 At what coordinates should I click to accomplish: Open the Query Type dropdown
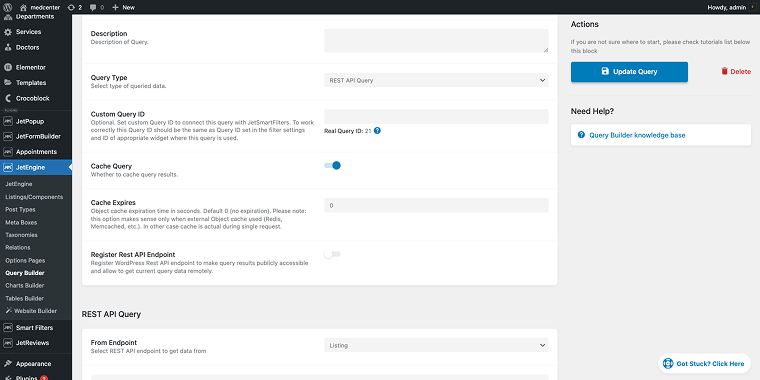436,80
